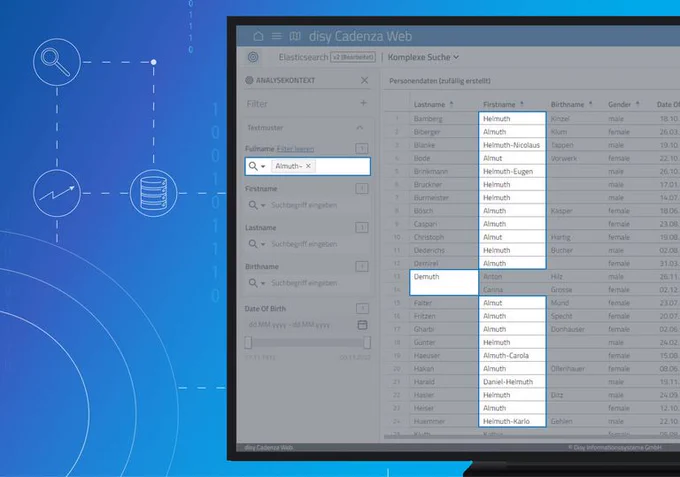
Task: Select the Brinkmann lastname cell
Action: (x=444, y=171)
